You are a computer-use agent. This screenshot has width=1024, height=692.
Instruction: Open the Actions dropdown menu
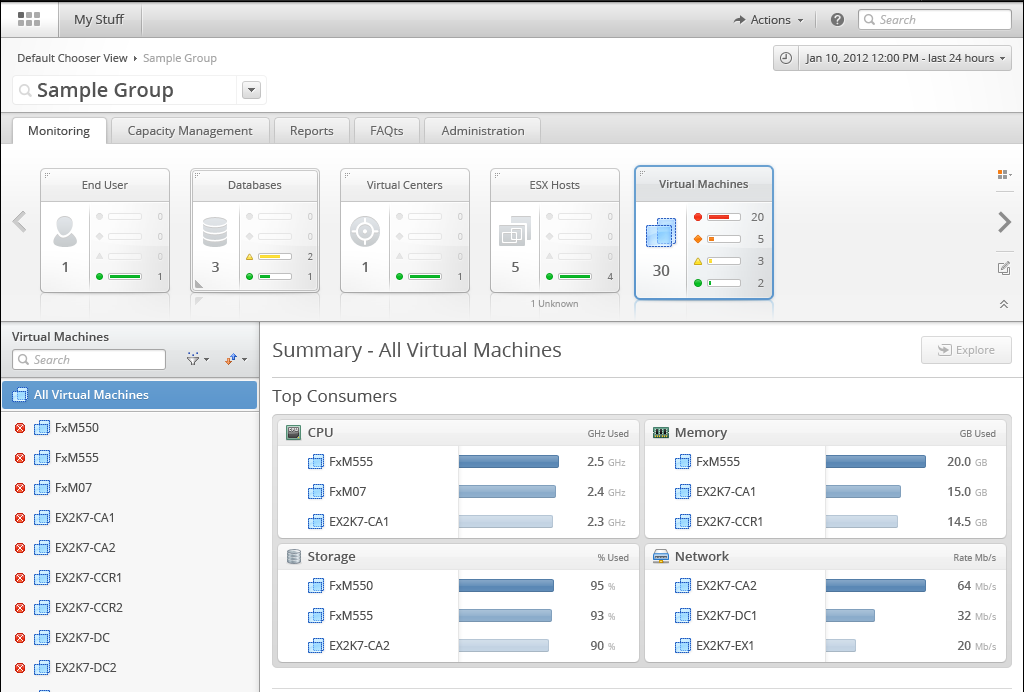[x=768, y=20]
